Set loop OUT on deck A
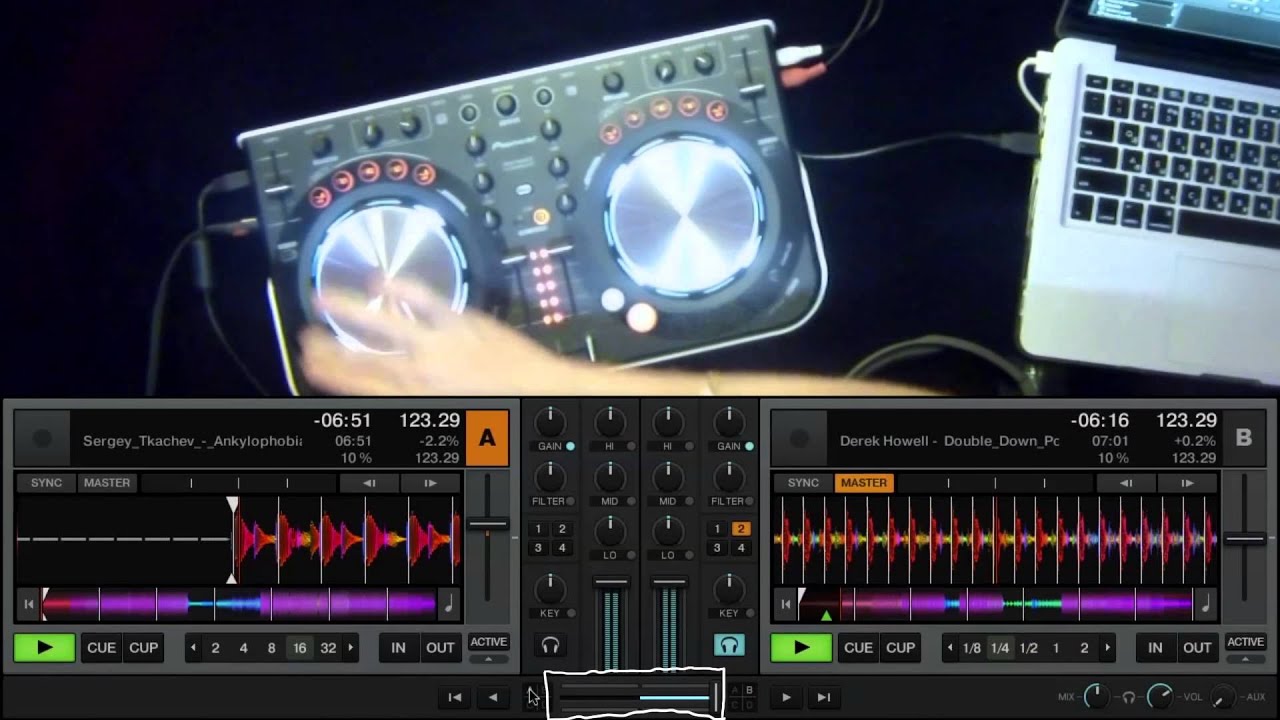The height and width of the screenshot is (720, 1280). click(x=441, y=648)
